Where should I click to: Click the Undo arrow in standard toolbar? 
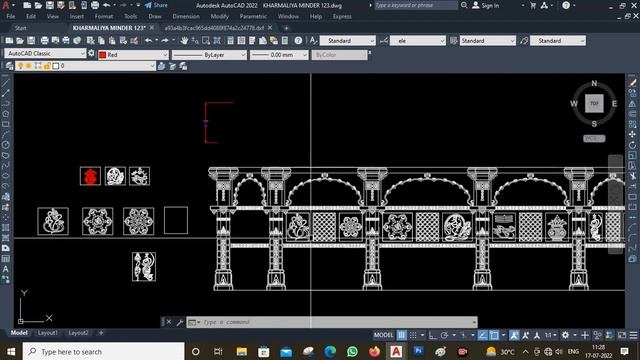coord(148,40)
